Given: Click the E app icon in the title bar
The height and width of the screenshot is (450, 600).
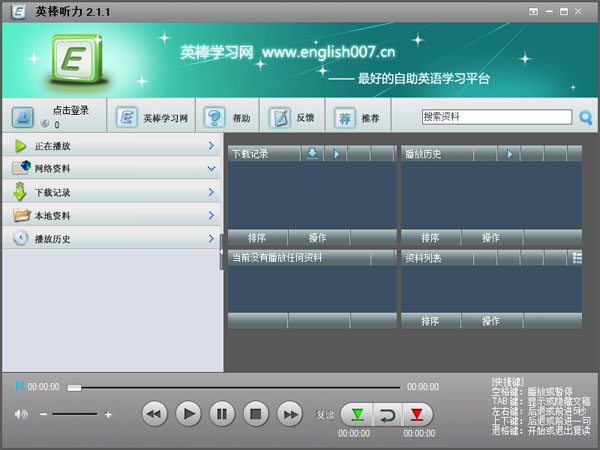Looking at the screenshot, I should [x=18, y=11].
